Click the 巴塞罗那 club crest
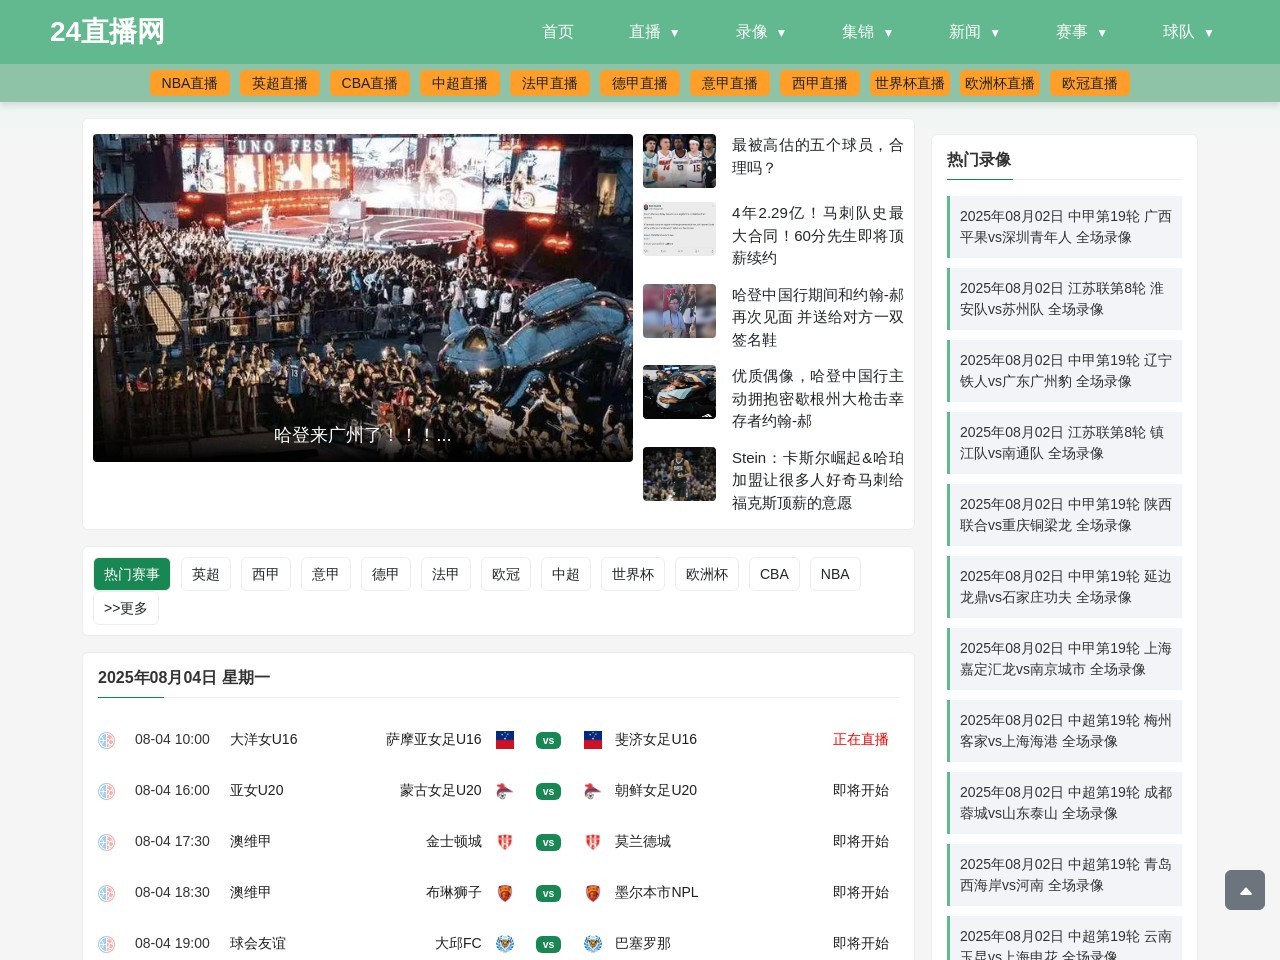1280x960 pixels. (592, 943)
